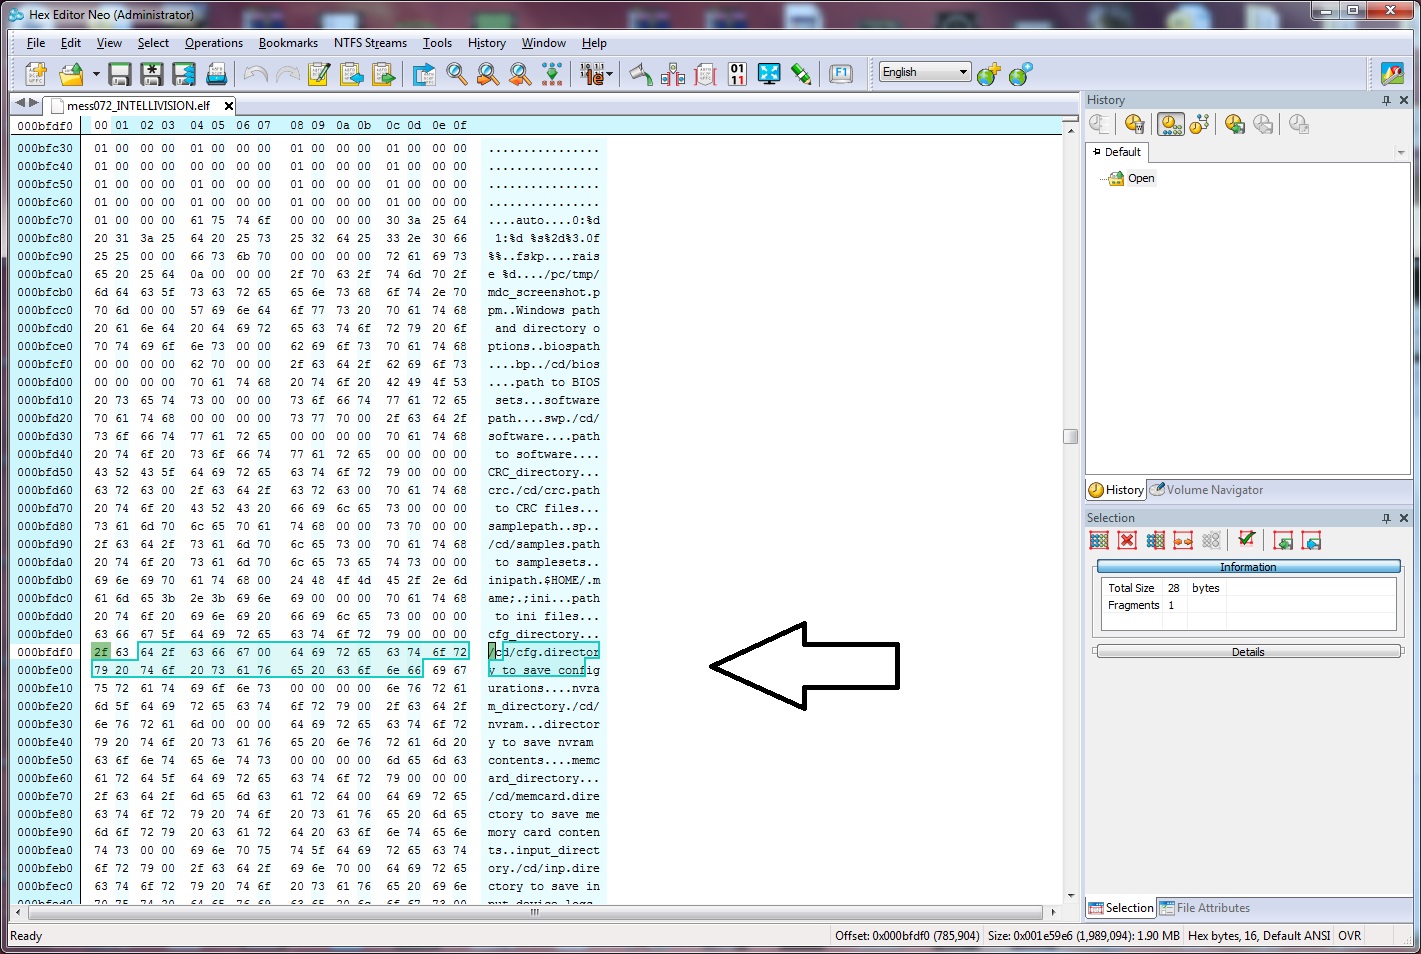Click the vertical scrollbar thumb in hex view

click(x=1070, y=436)
